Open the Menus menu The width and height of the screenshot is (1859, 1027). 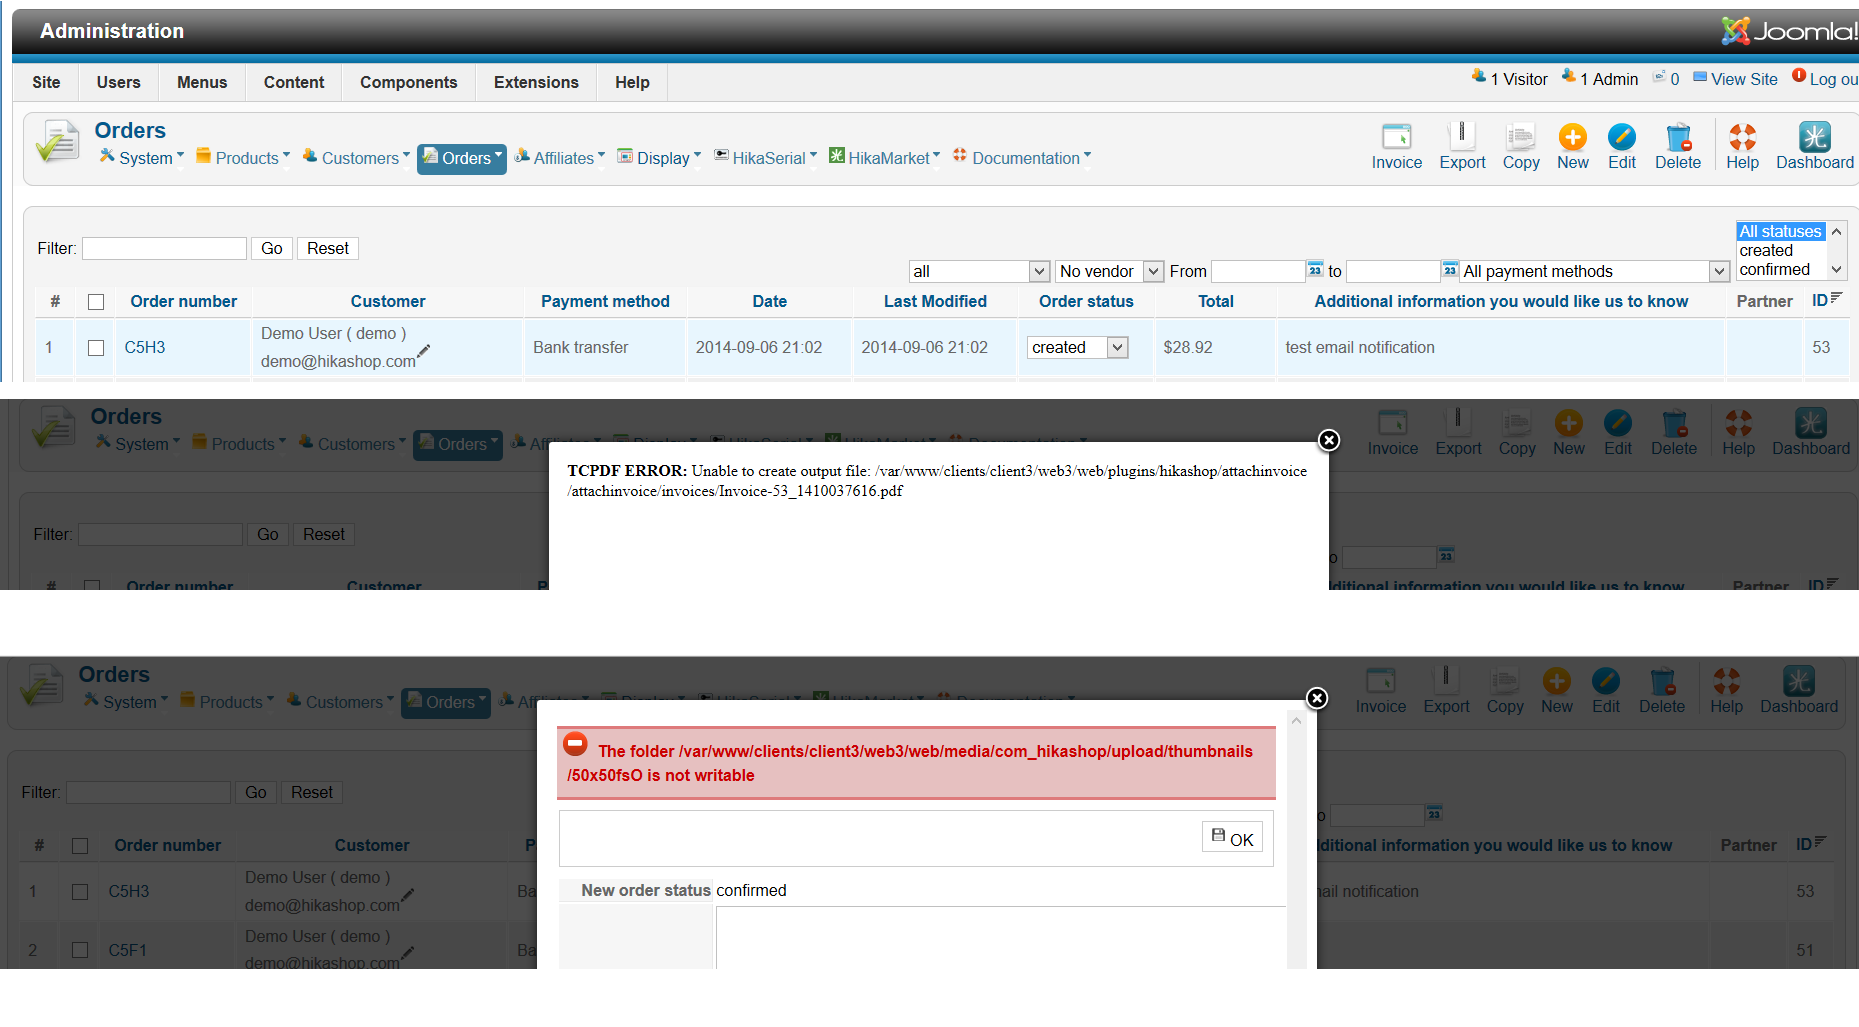click(202, 82)
